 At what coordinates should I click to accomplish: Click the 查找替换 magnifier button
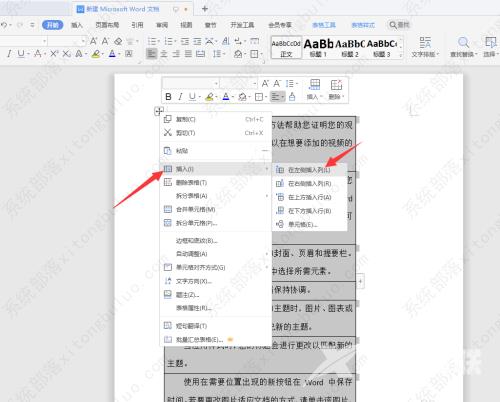463,47
